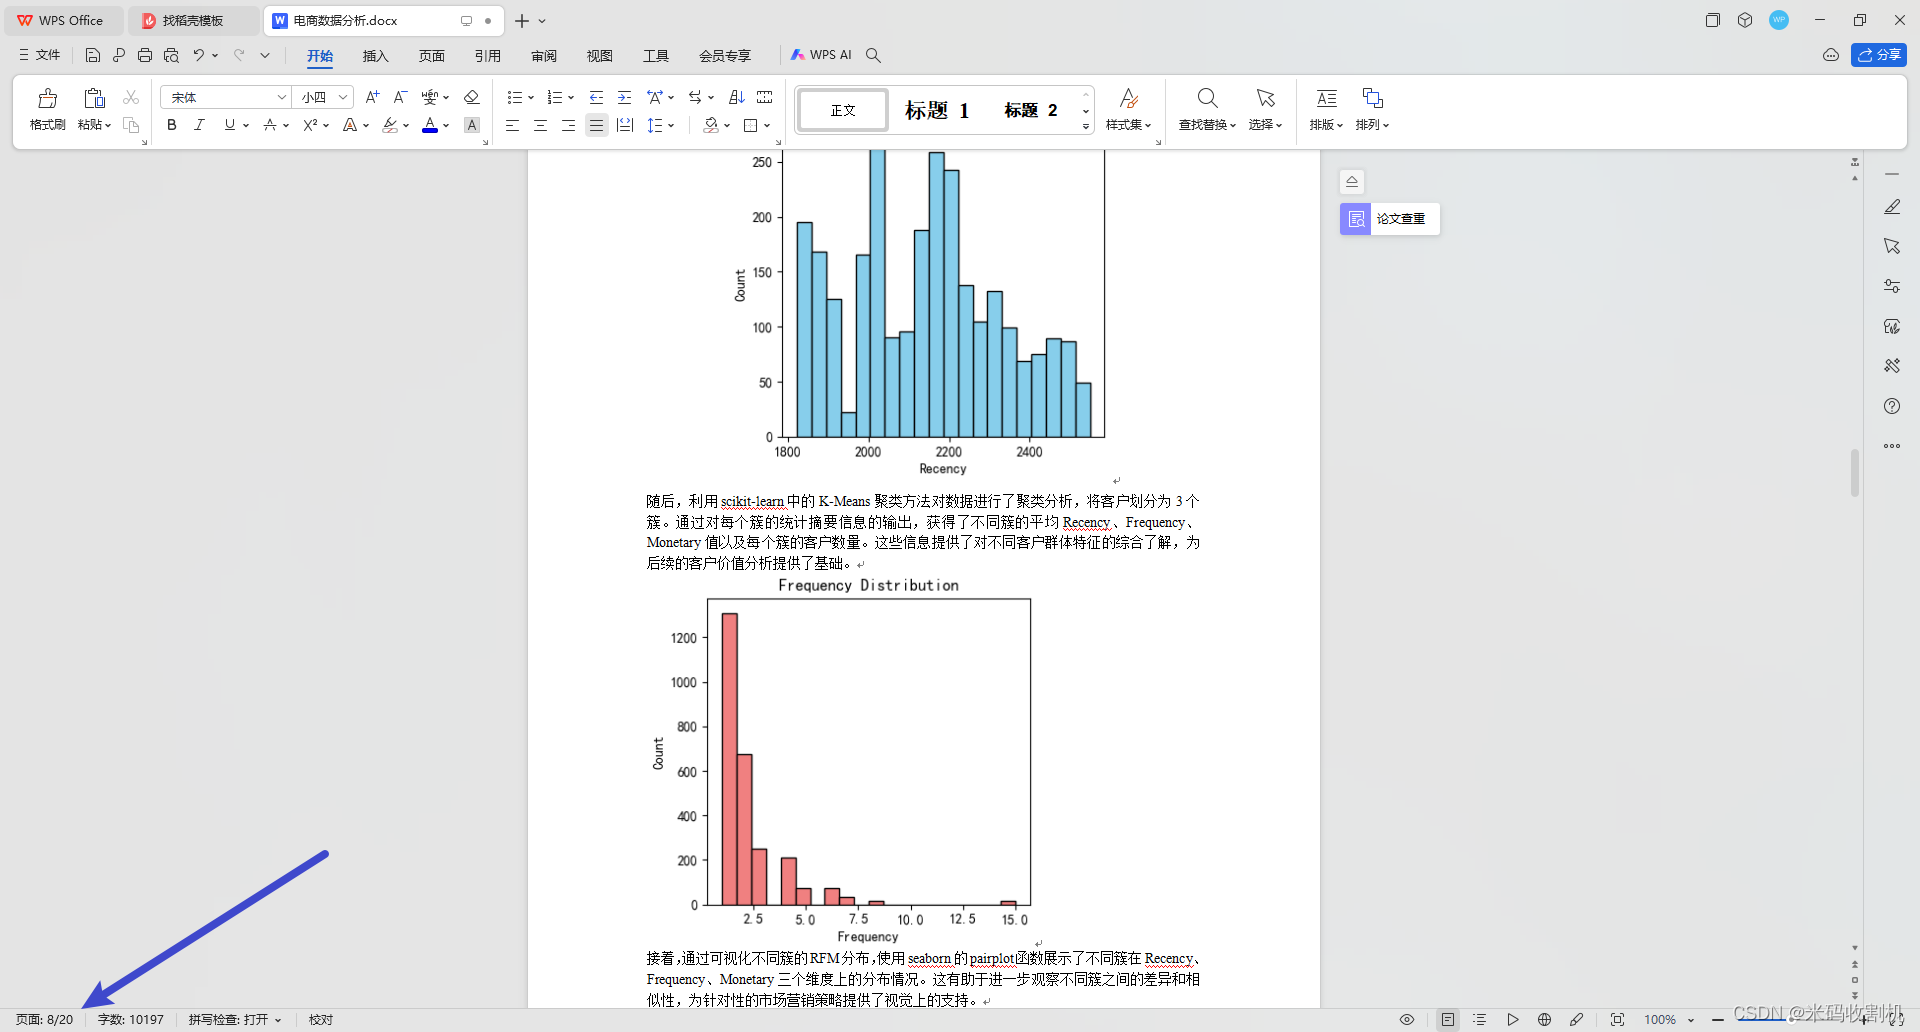This screenshot has width=1920, height=1032.
Task: Click the WPS AI search magnifier icon
Action: (873, 55)
